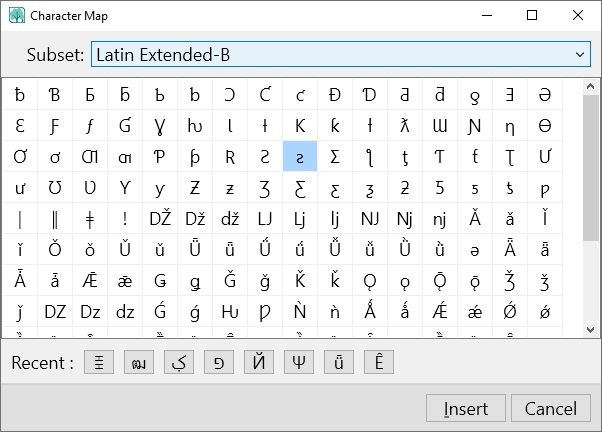Select the Σ character in the grid

point(335,156)
